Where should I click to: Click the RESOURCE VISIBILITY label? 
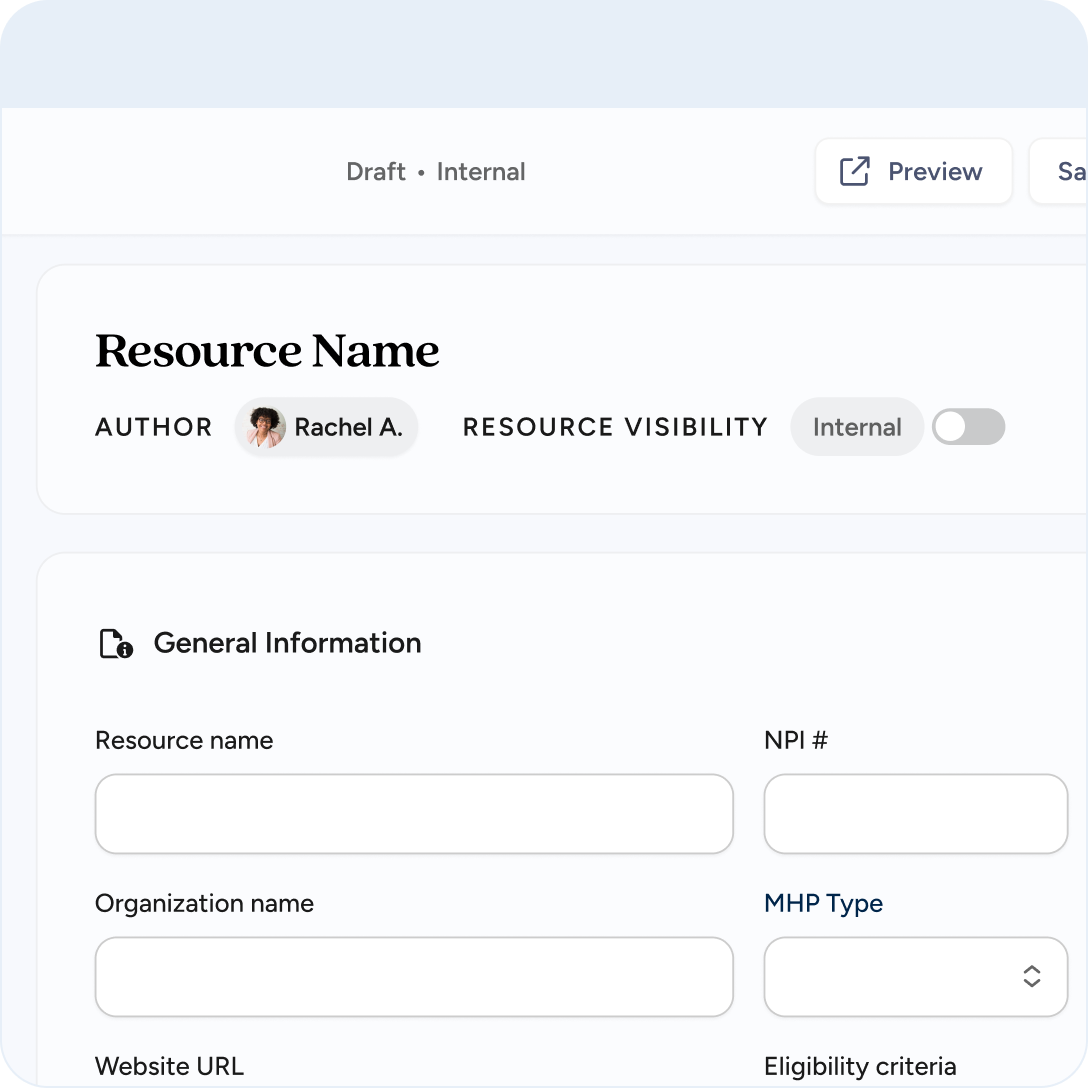pyautogui.click(x=615, y=427)
